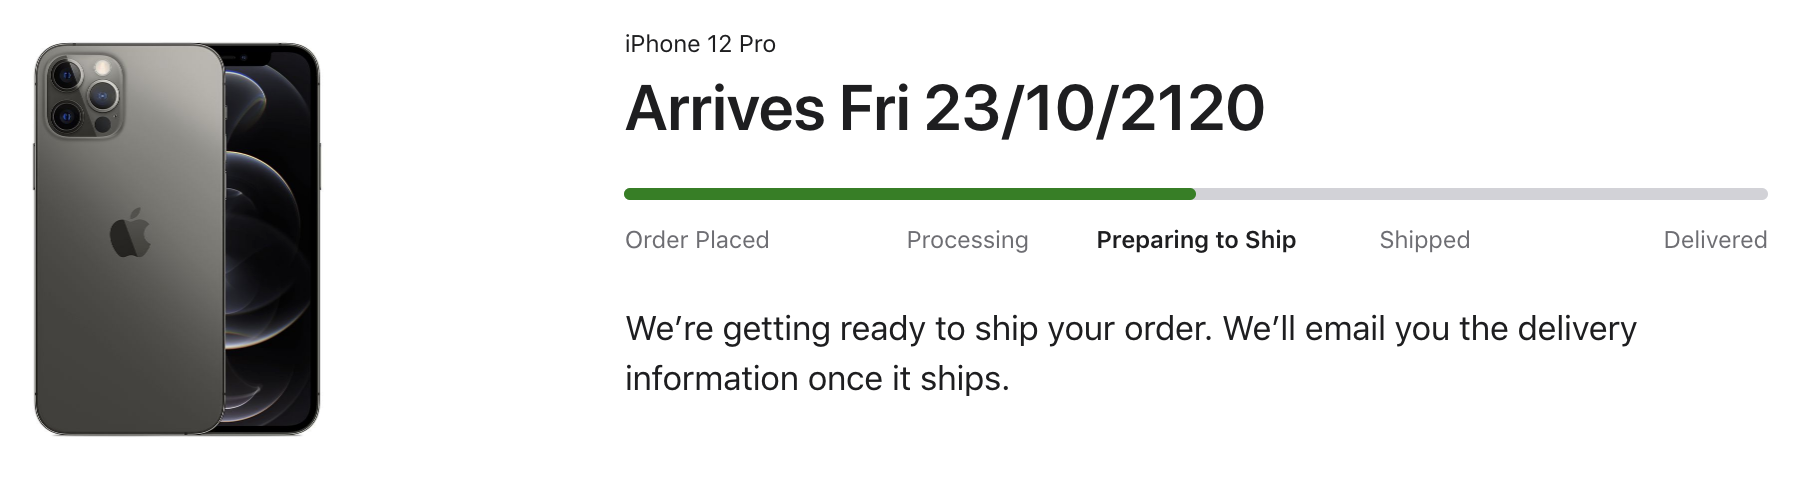The image size is (1814, 486).
Task: Click the "We're getting ready to ship" message
Action: point(1130,329)
